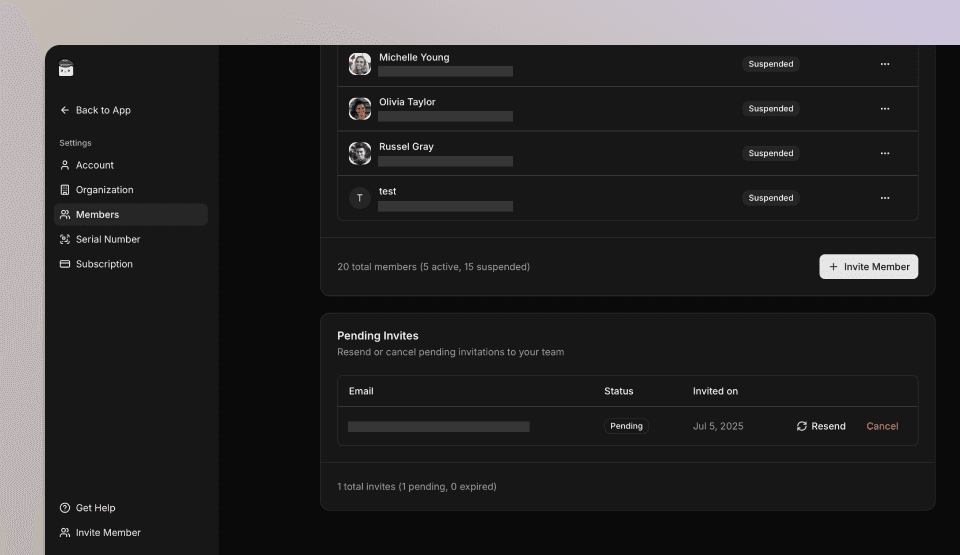Screen dimensions: 960x555
Task: Open options menu for Olivia Taylor
Action: click(x=884, y=109)
